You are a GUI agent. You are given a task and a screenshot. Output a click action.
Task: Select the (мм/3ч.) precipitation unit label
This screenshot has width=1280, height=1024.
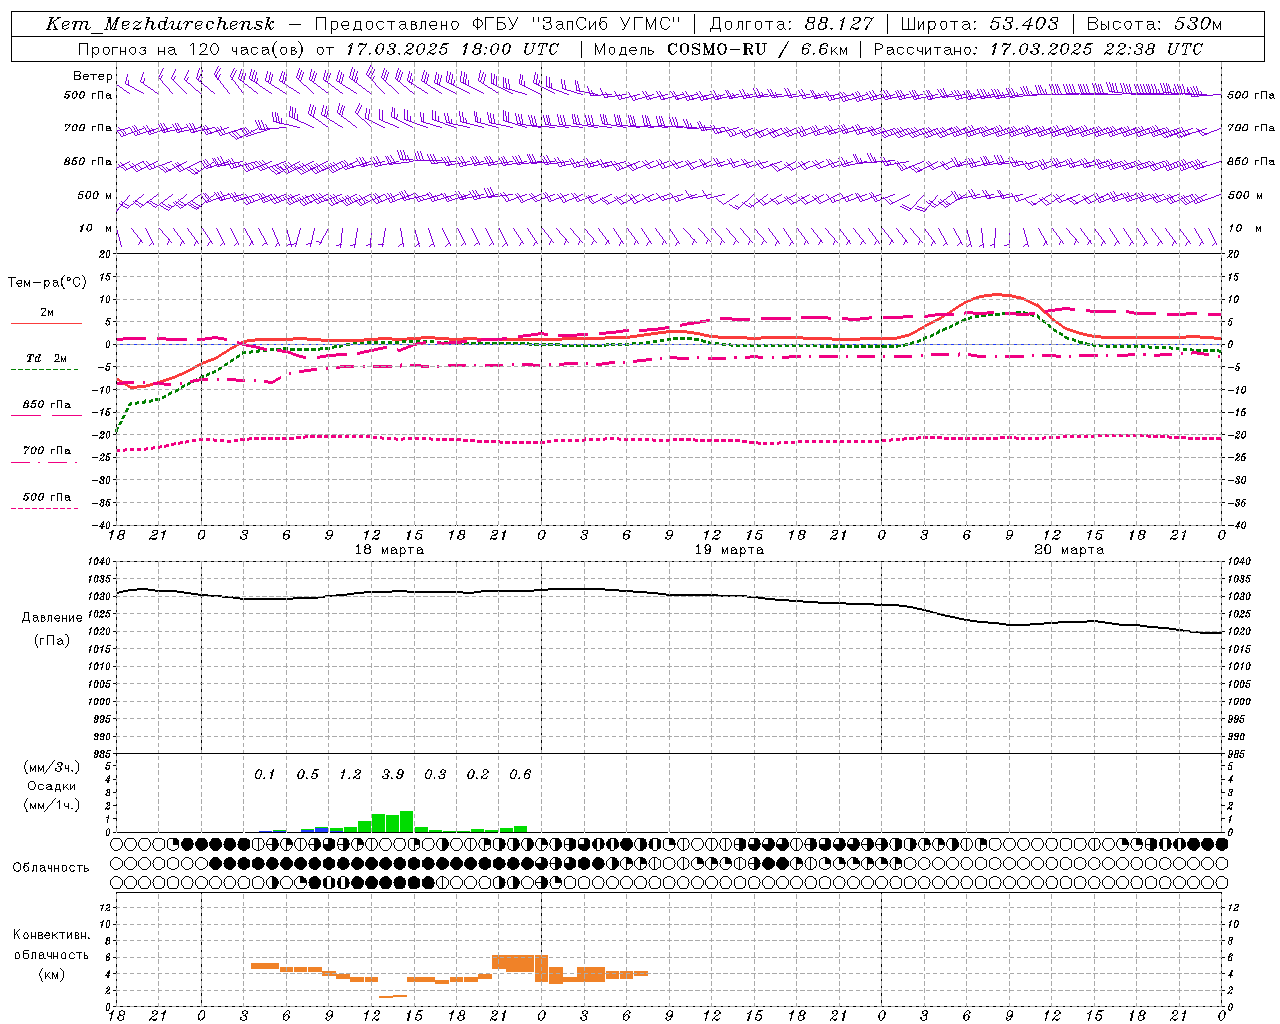tap(51, 767)
